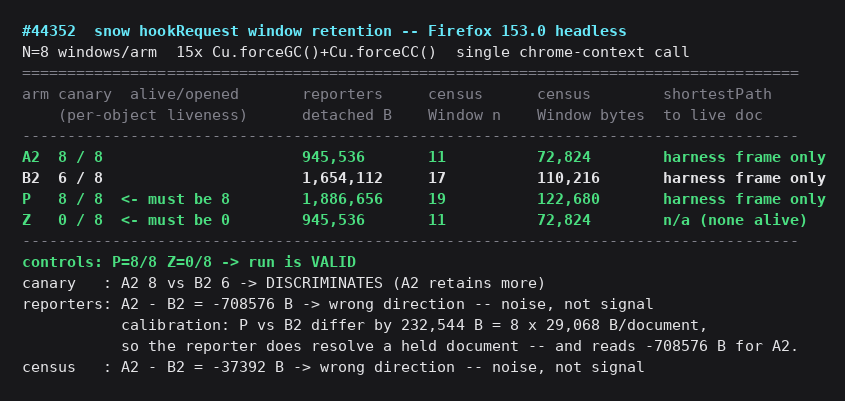This screenshot has height=401, width=845.
Task: Click A2 row's 'harness frame only' text
Action: tap(744, 157)
